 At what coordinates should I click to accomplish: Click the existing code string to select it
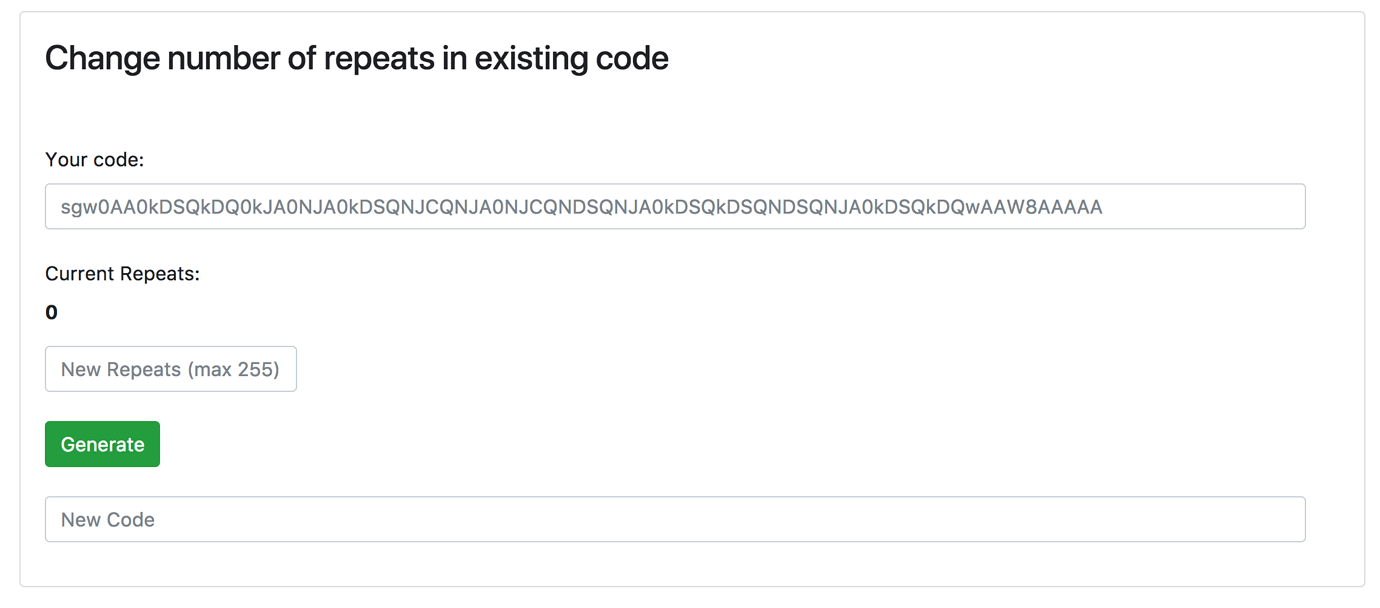582,207
